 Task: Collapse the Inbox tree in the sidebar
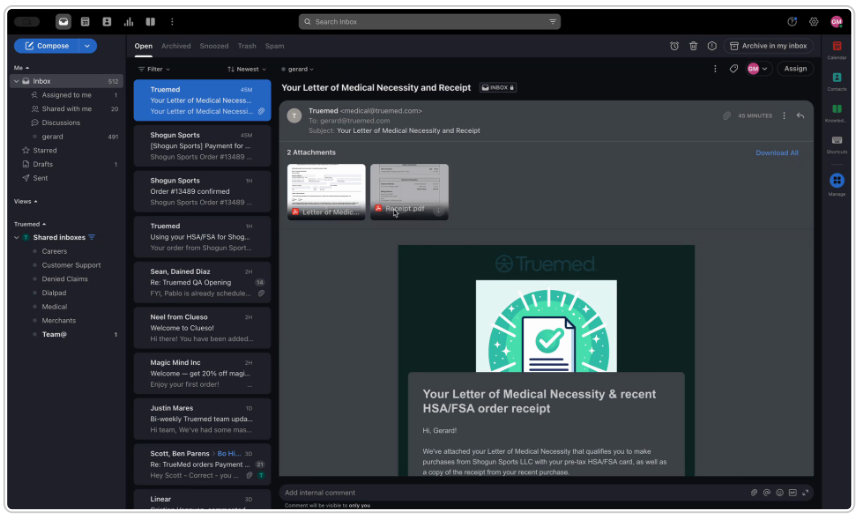[x=16, y=81]
